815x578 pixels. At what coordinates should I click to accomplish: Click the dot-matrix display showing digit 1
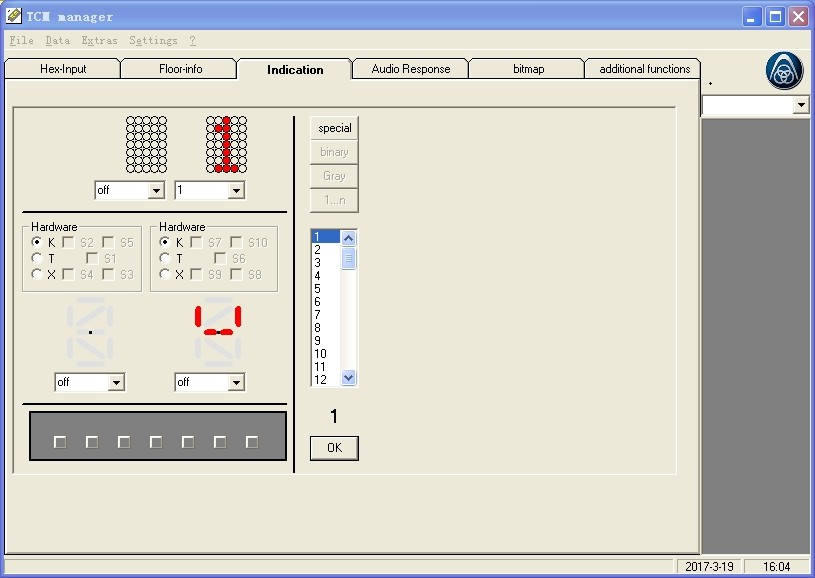pyautogui.click(x=226, y=145)
